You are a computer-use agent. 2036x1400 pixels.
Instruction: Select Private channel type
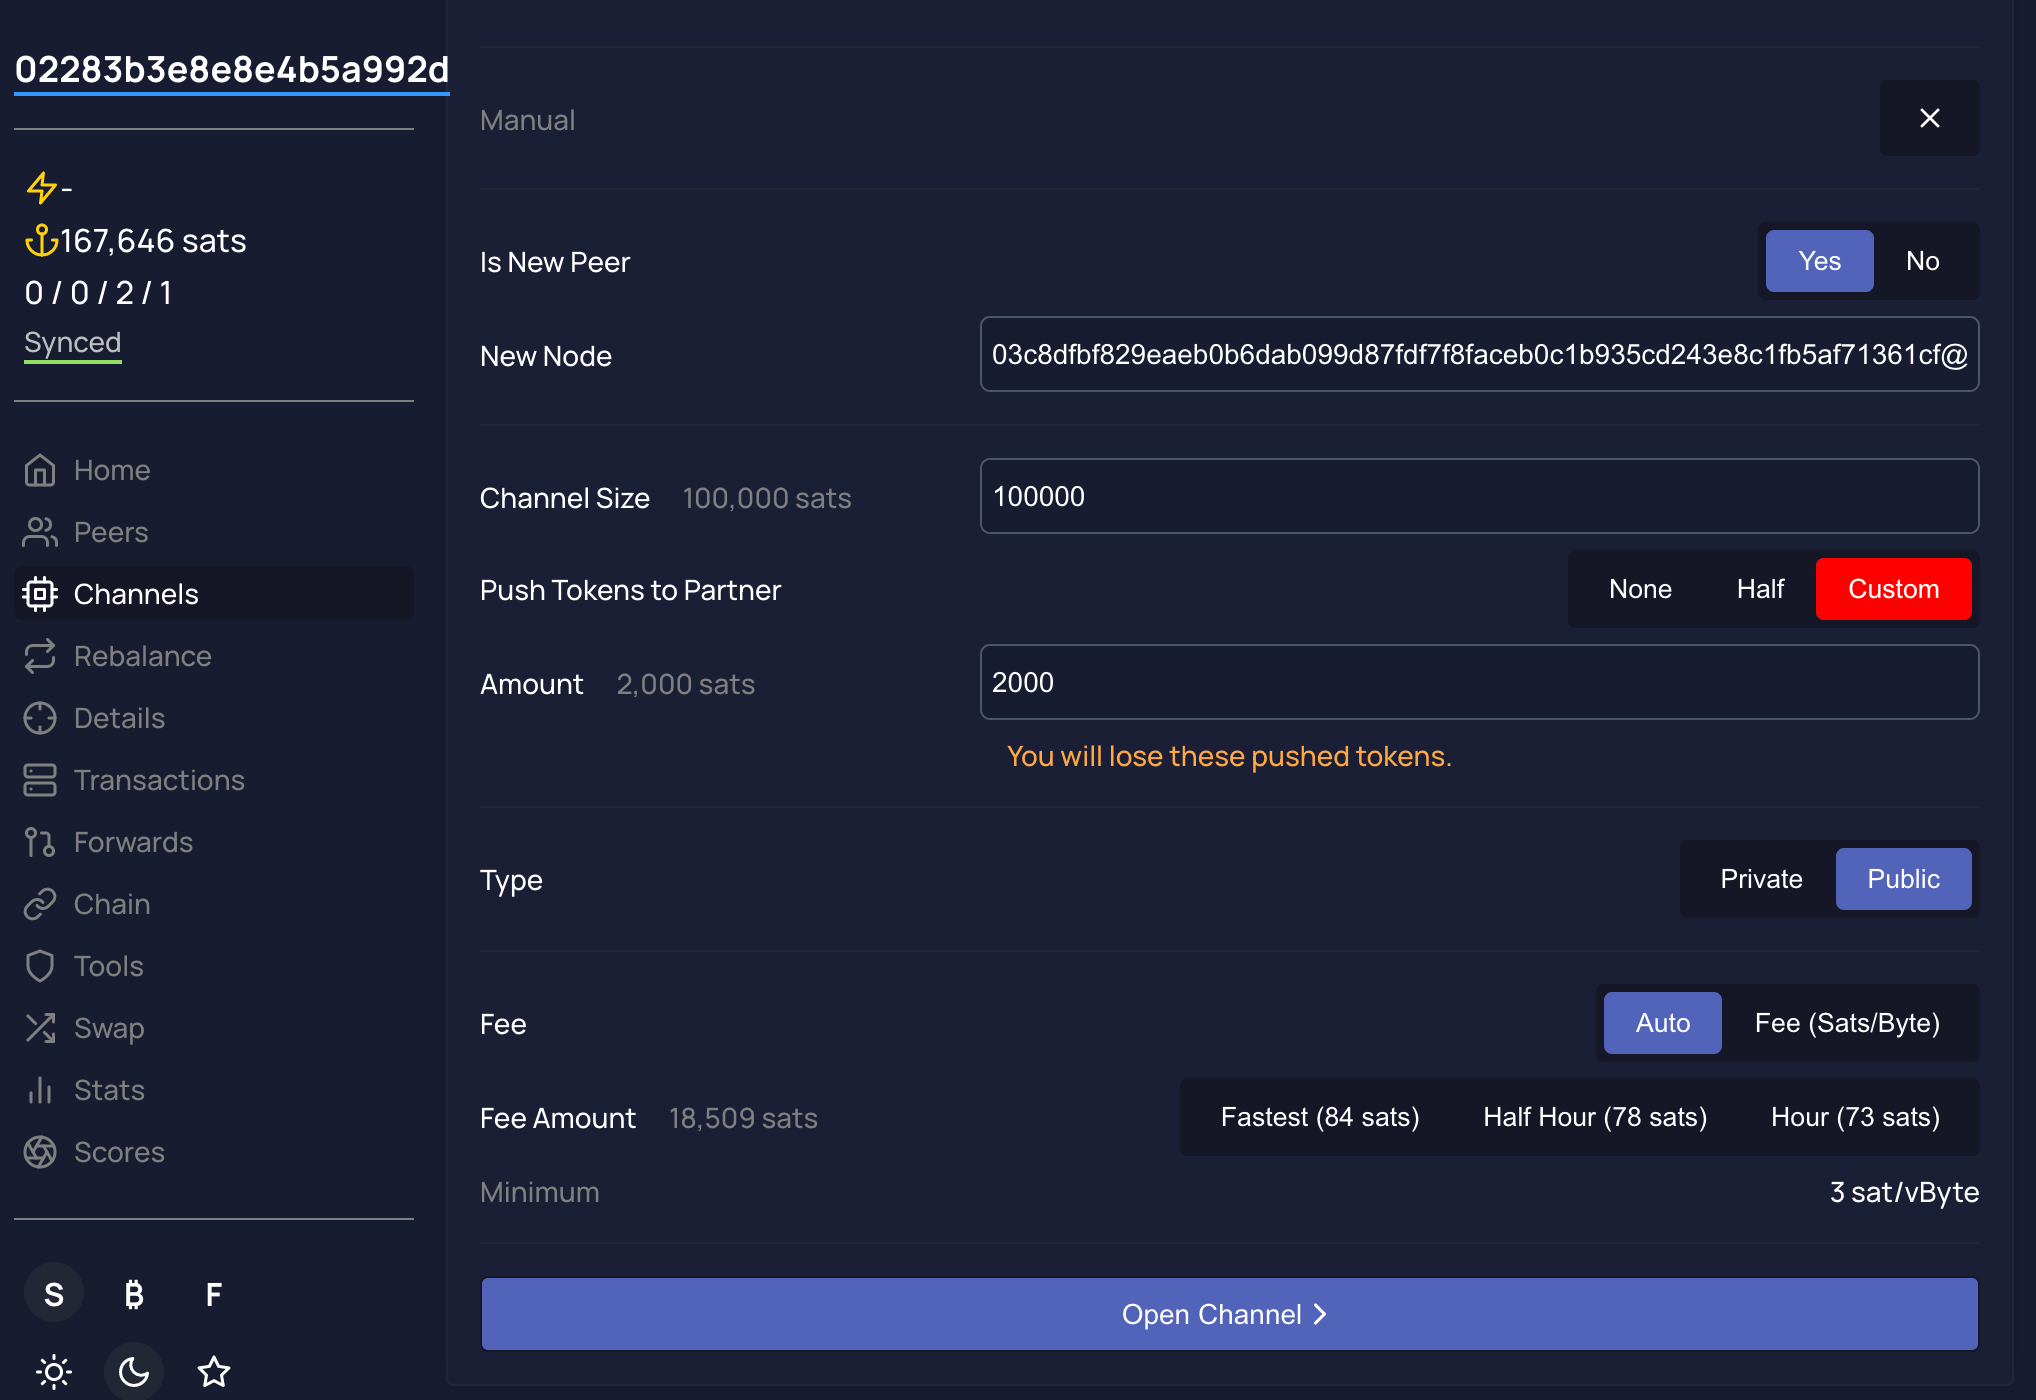tap(1760, 879)
